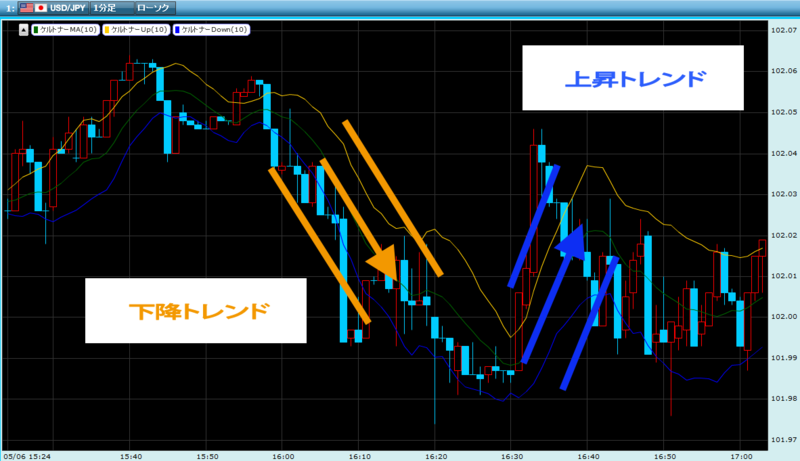Click the 16:20 time axis label

coord(436,456)
